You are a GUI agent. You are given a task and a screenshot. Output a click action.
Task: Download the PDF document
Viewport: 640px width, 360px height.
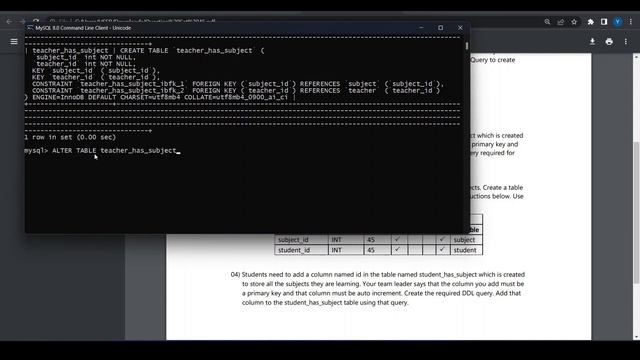click(592, 42)
